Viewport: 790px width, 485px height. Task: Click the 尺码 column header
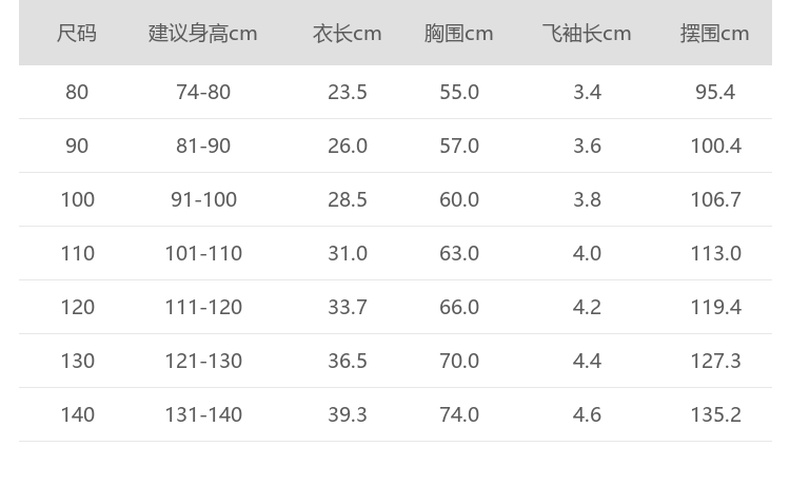pyautogui.click(x=77, y=33)
